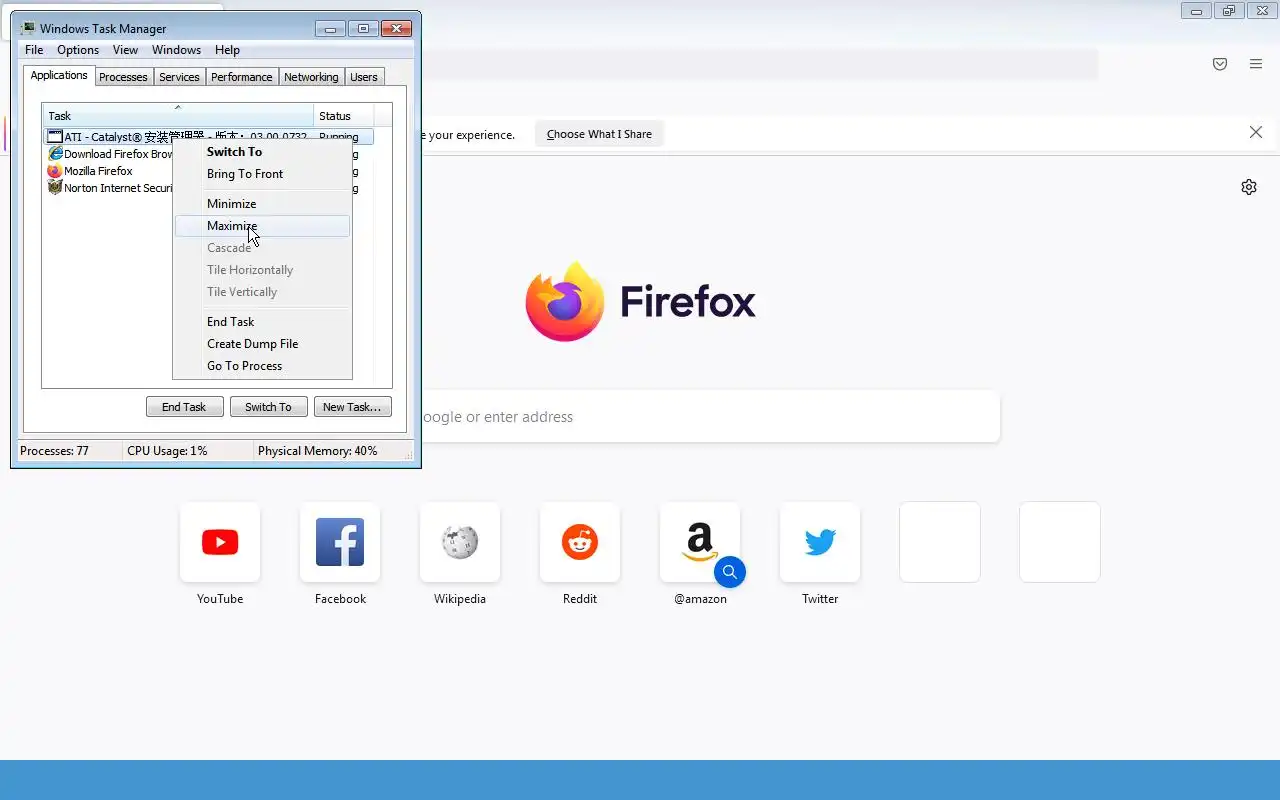Select the Download Firefox Browser task row
The height and width of the screenshot is (800, 1280).
[108, 154]
